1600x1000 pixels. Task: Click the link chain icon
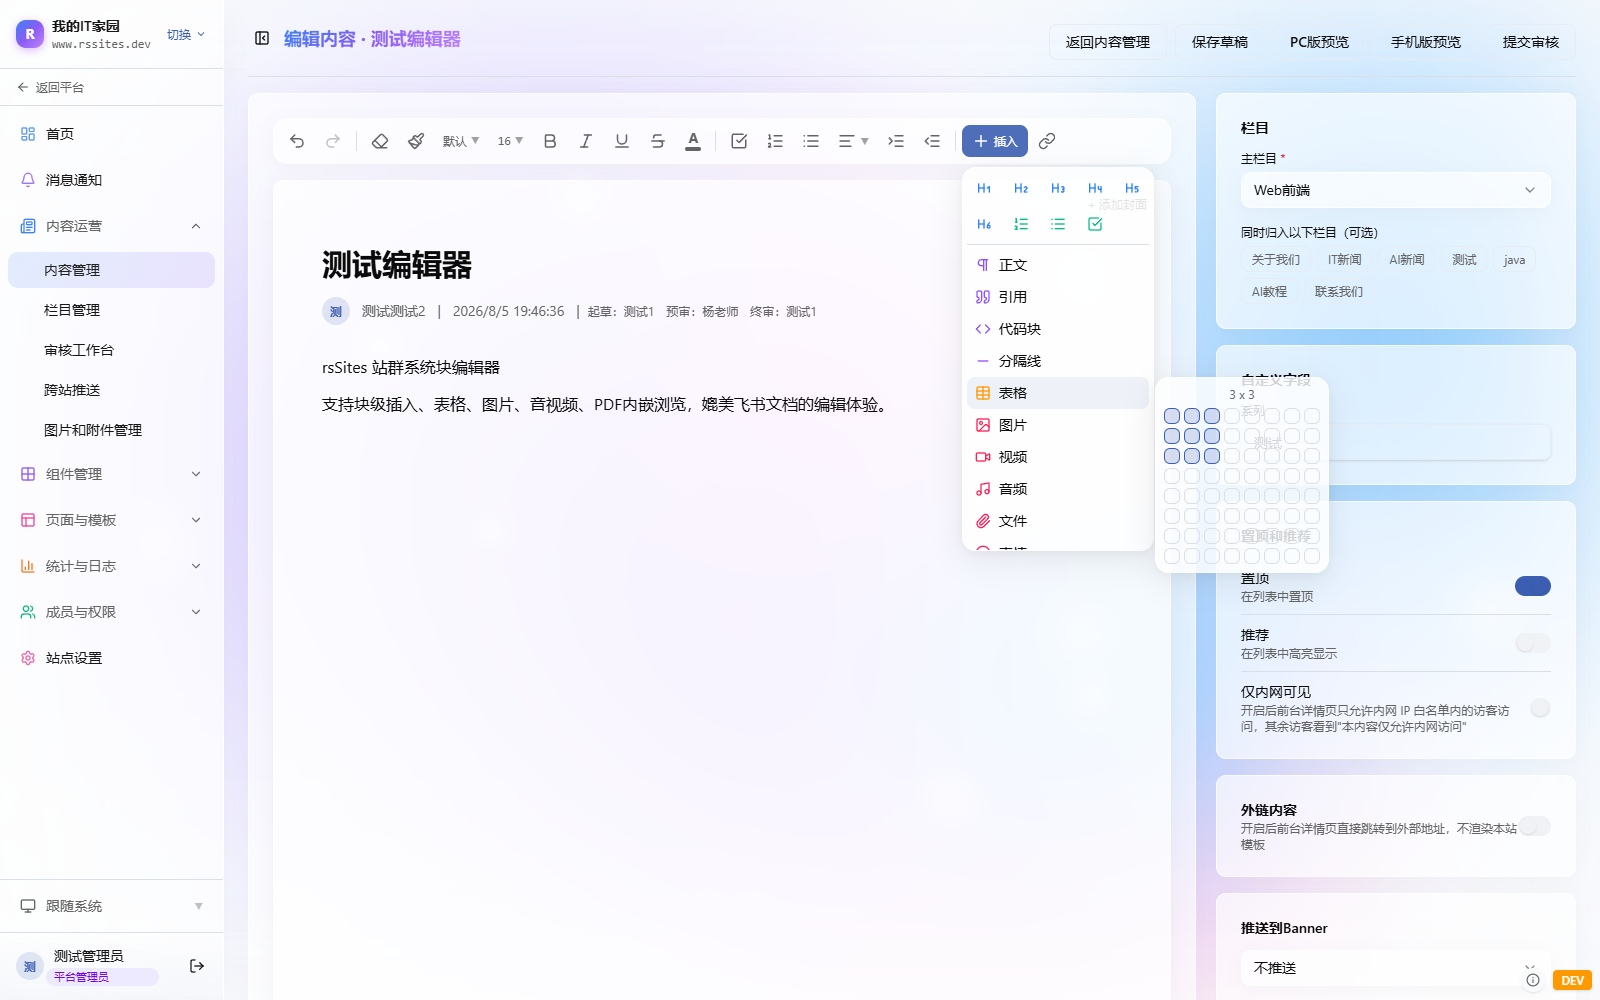click(x=1047, y=141)
